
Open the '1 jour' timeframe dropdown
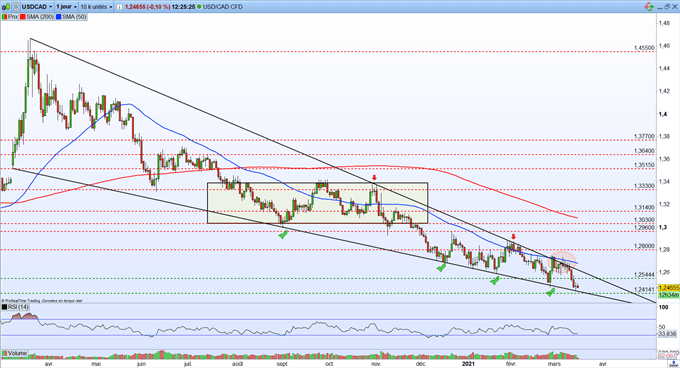click(x=66, y=7)
